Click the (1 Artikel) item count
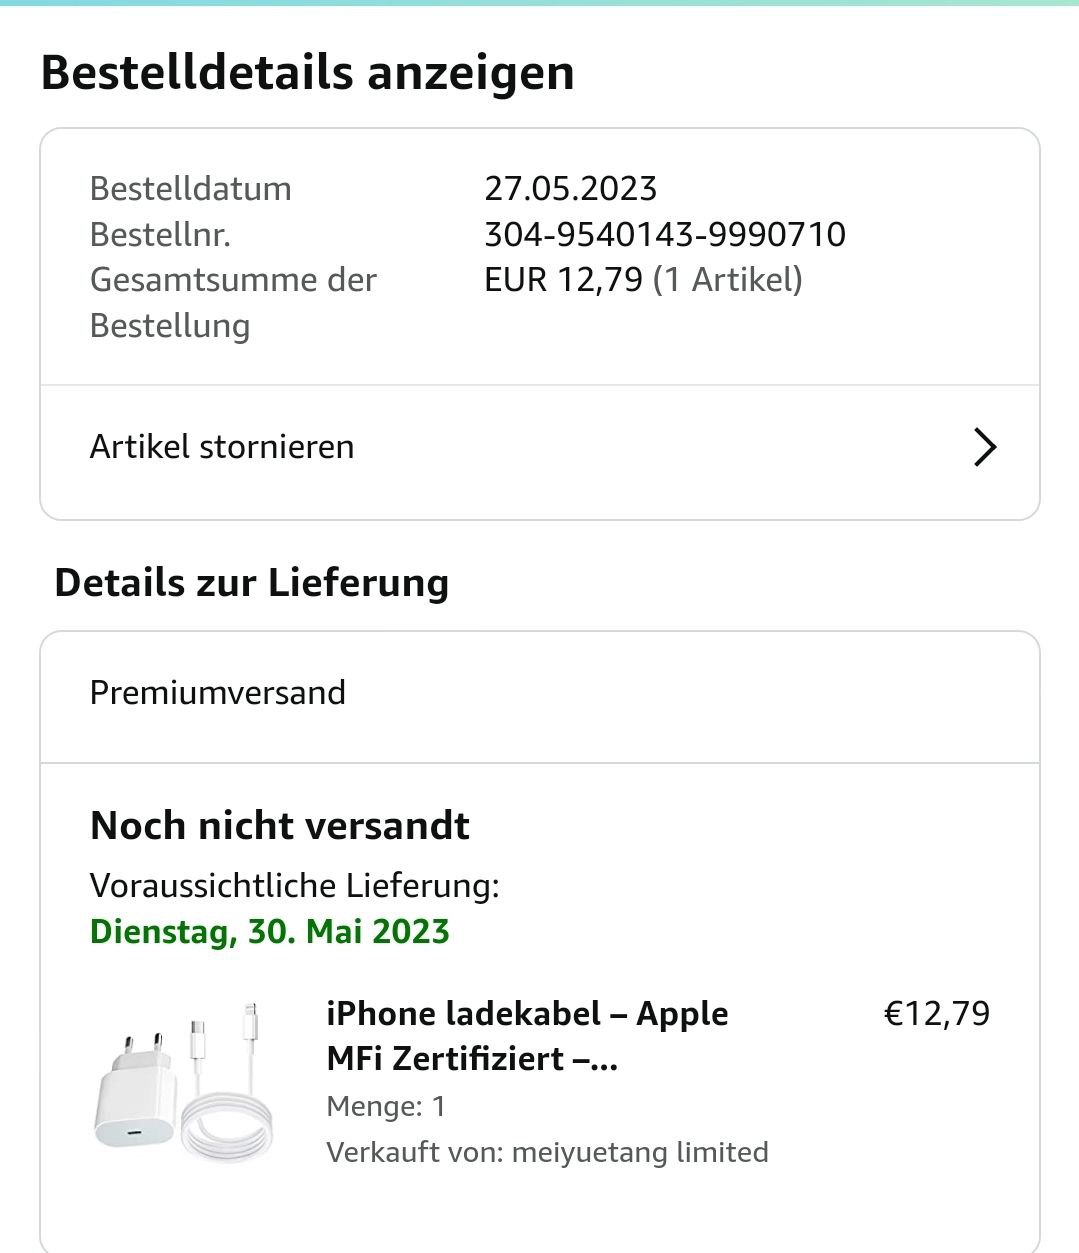This screenshot has width=1079, height=1253. [x=728, y=280]
